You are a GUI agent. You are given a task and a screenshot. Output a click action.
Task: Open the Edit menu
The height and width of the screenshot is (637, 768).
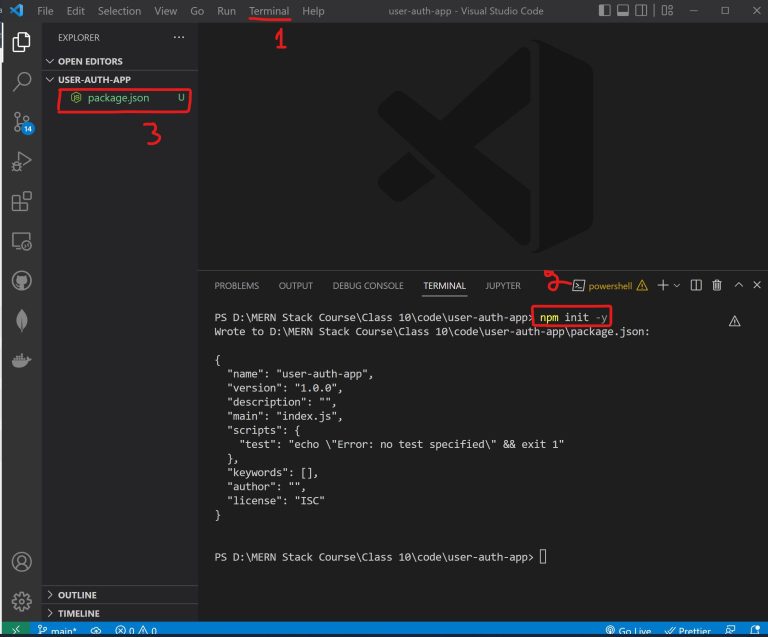tap(75, 11)
